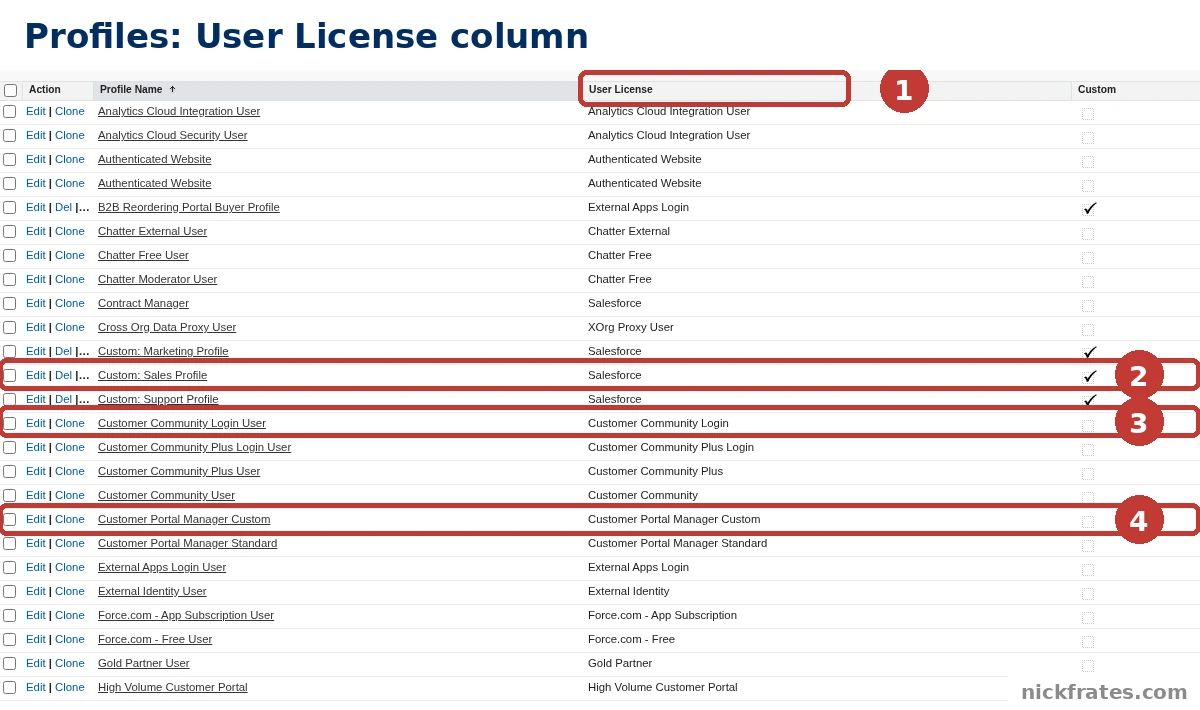Tick the B2B Reordering Portal Buyer Profile checkbox
The width and height of the screenshot is (1200, 710).
(9, 208)
